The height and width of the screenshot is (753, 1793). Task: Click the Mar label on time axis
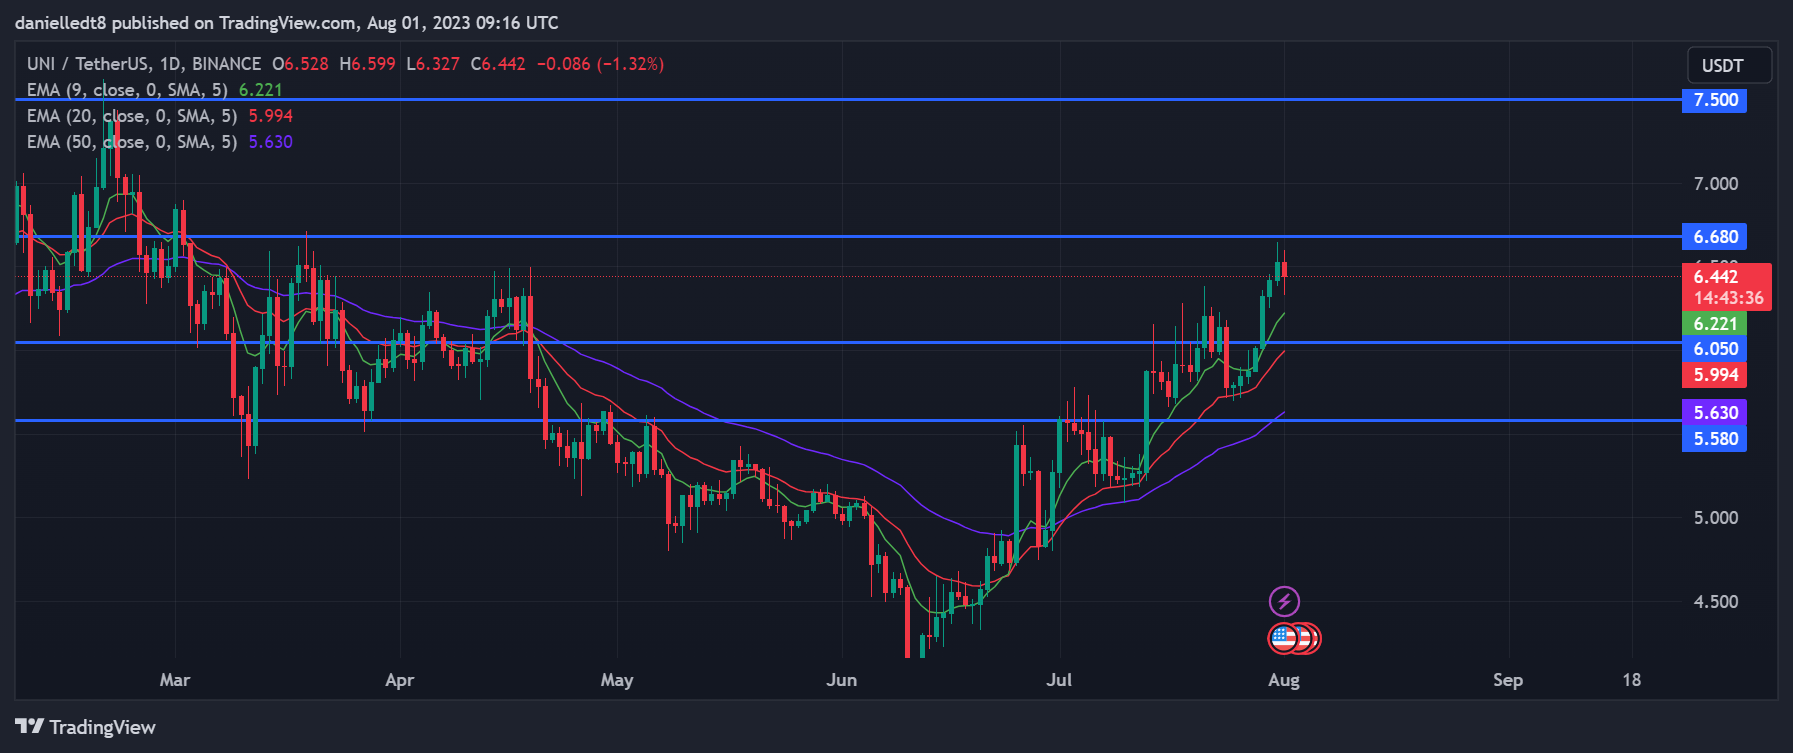tap(175, 680)
